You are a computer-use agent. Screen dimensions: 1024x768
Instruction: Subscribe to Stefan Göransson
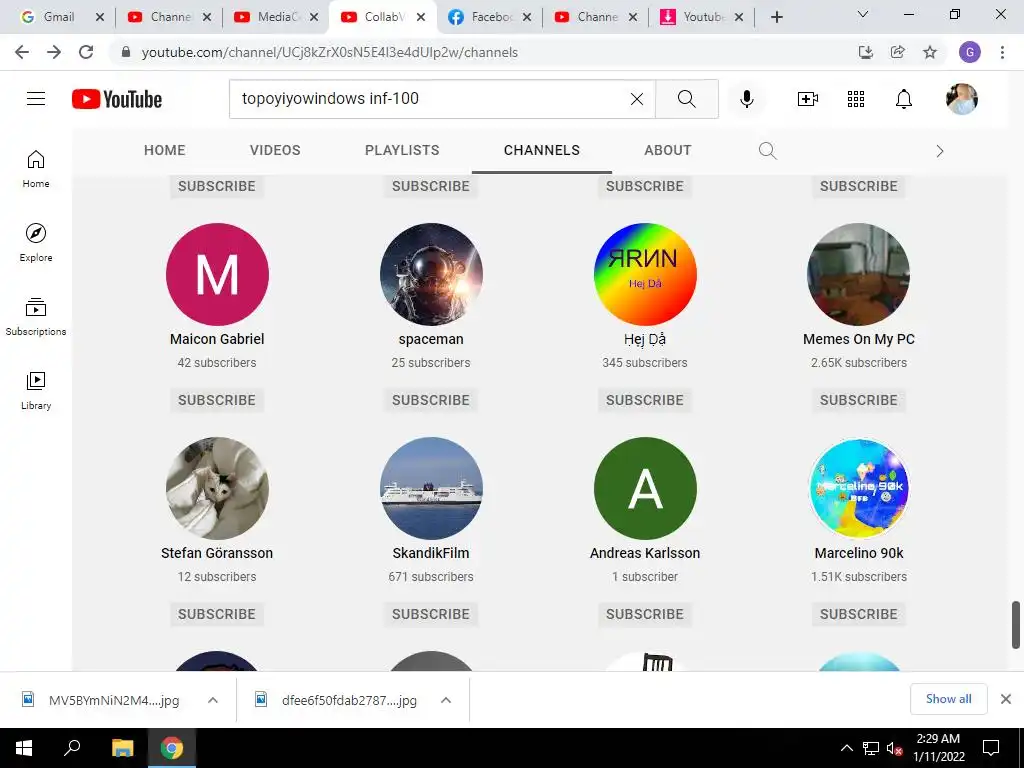[x=217, y=614]
